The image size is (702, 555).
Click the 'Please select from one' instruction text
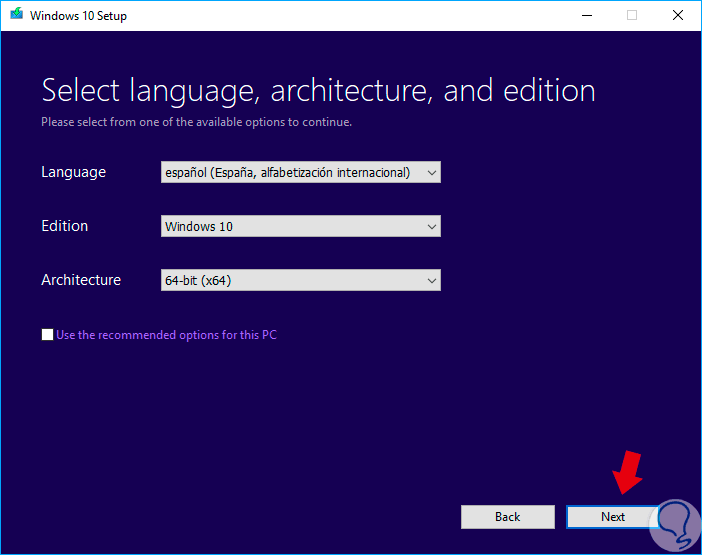[197, 122]
